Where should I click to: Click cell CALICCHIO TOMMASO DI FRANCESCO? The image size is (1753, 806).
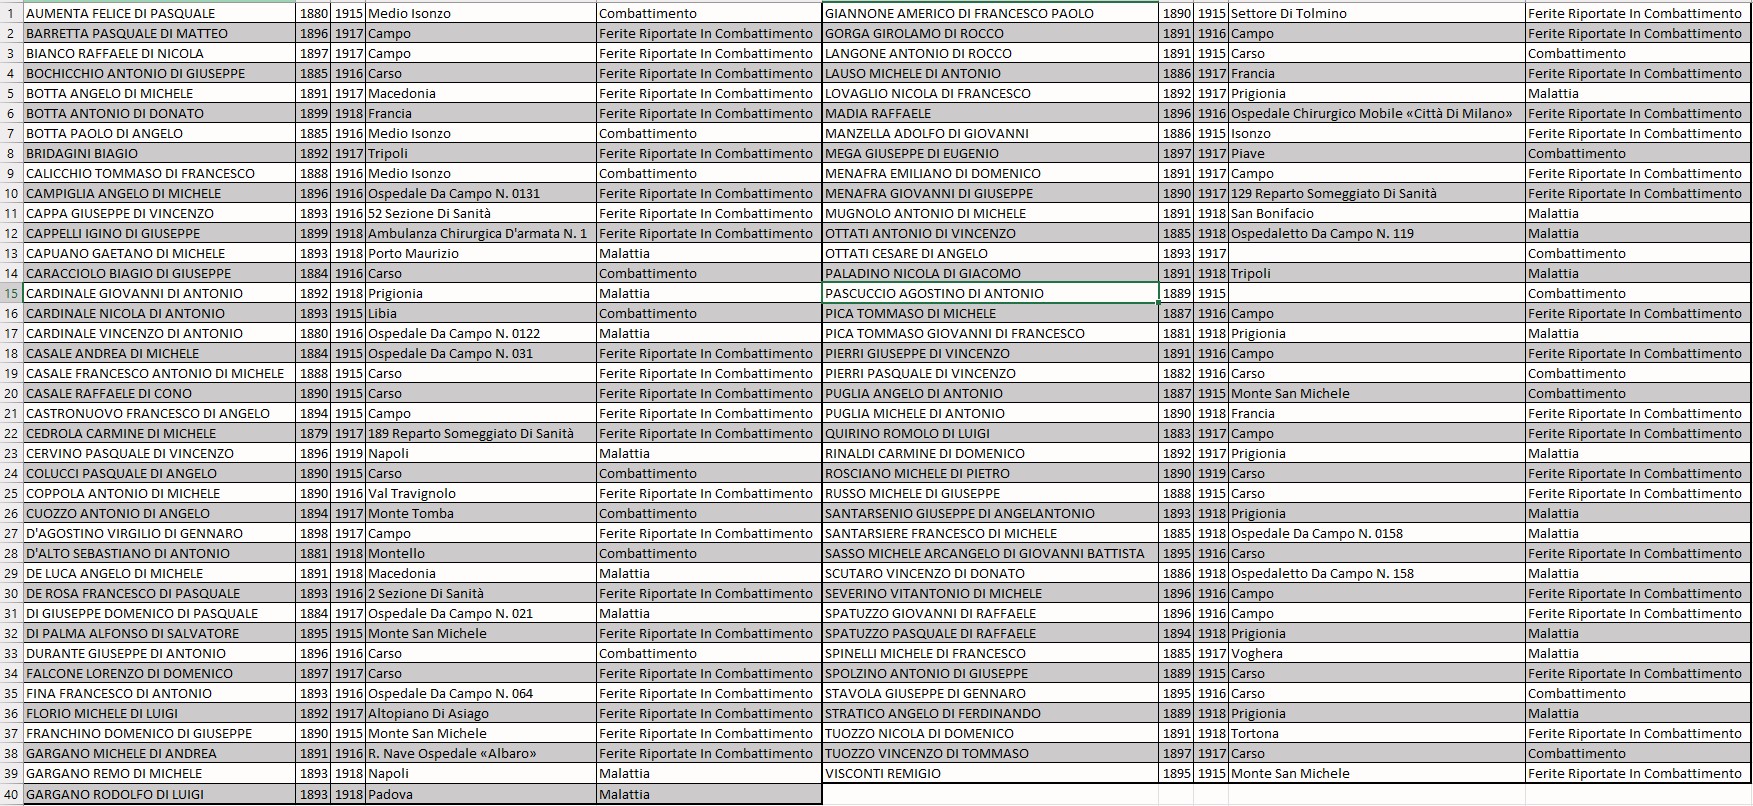pyautogui.click(x=159, y=173)
